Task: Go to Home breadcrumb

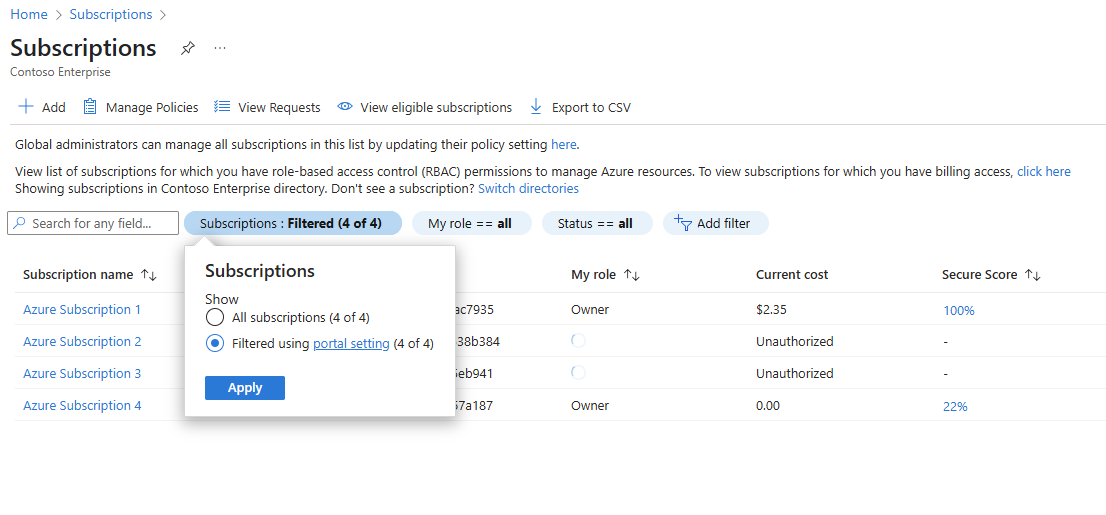Action: 29,15
